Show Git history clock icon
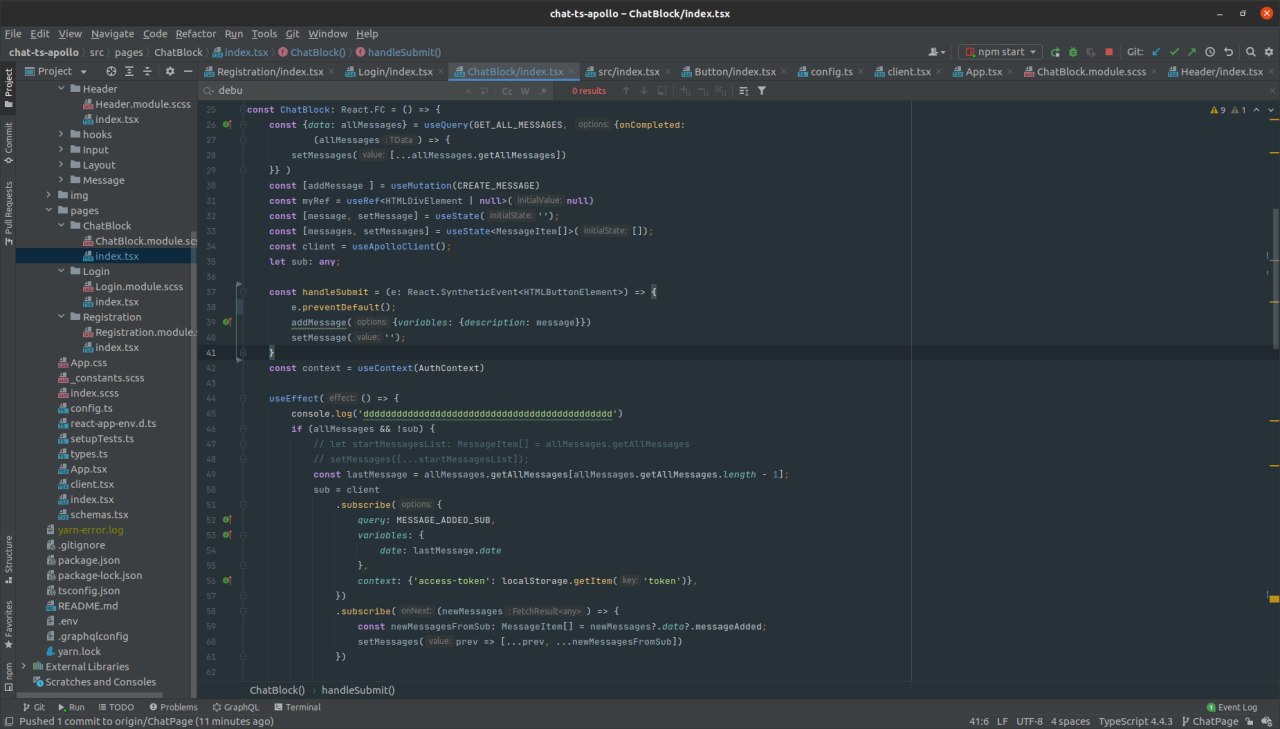Viewport: 1280px width, 729px height. point(1210,52)
